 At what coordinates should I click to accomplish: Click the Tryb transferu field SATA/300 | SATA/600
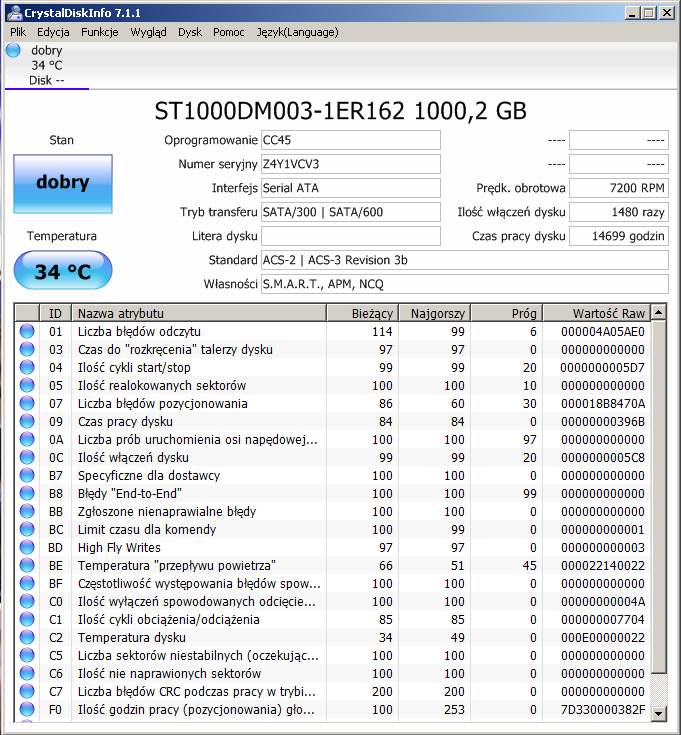(x=351, y=212)
